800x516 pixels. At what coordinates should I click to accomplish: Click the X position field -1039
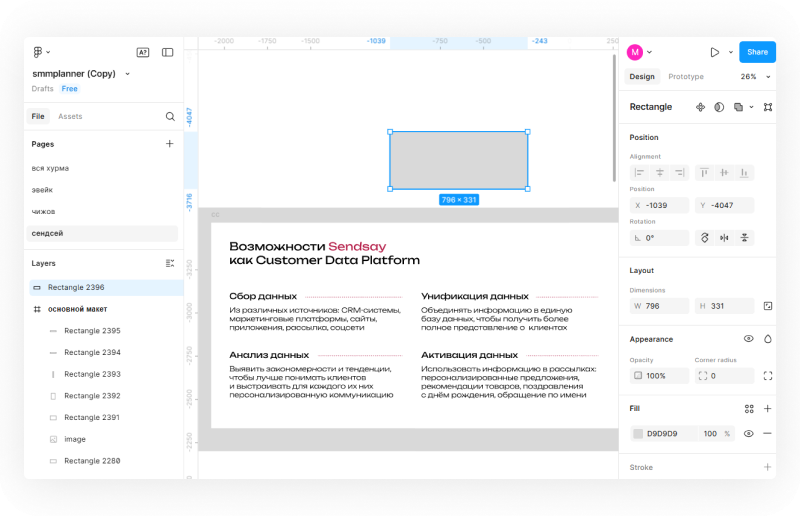click(x=659, y=205)
